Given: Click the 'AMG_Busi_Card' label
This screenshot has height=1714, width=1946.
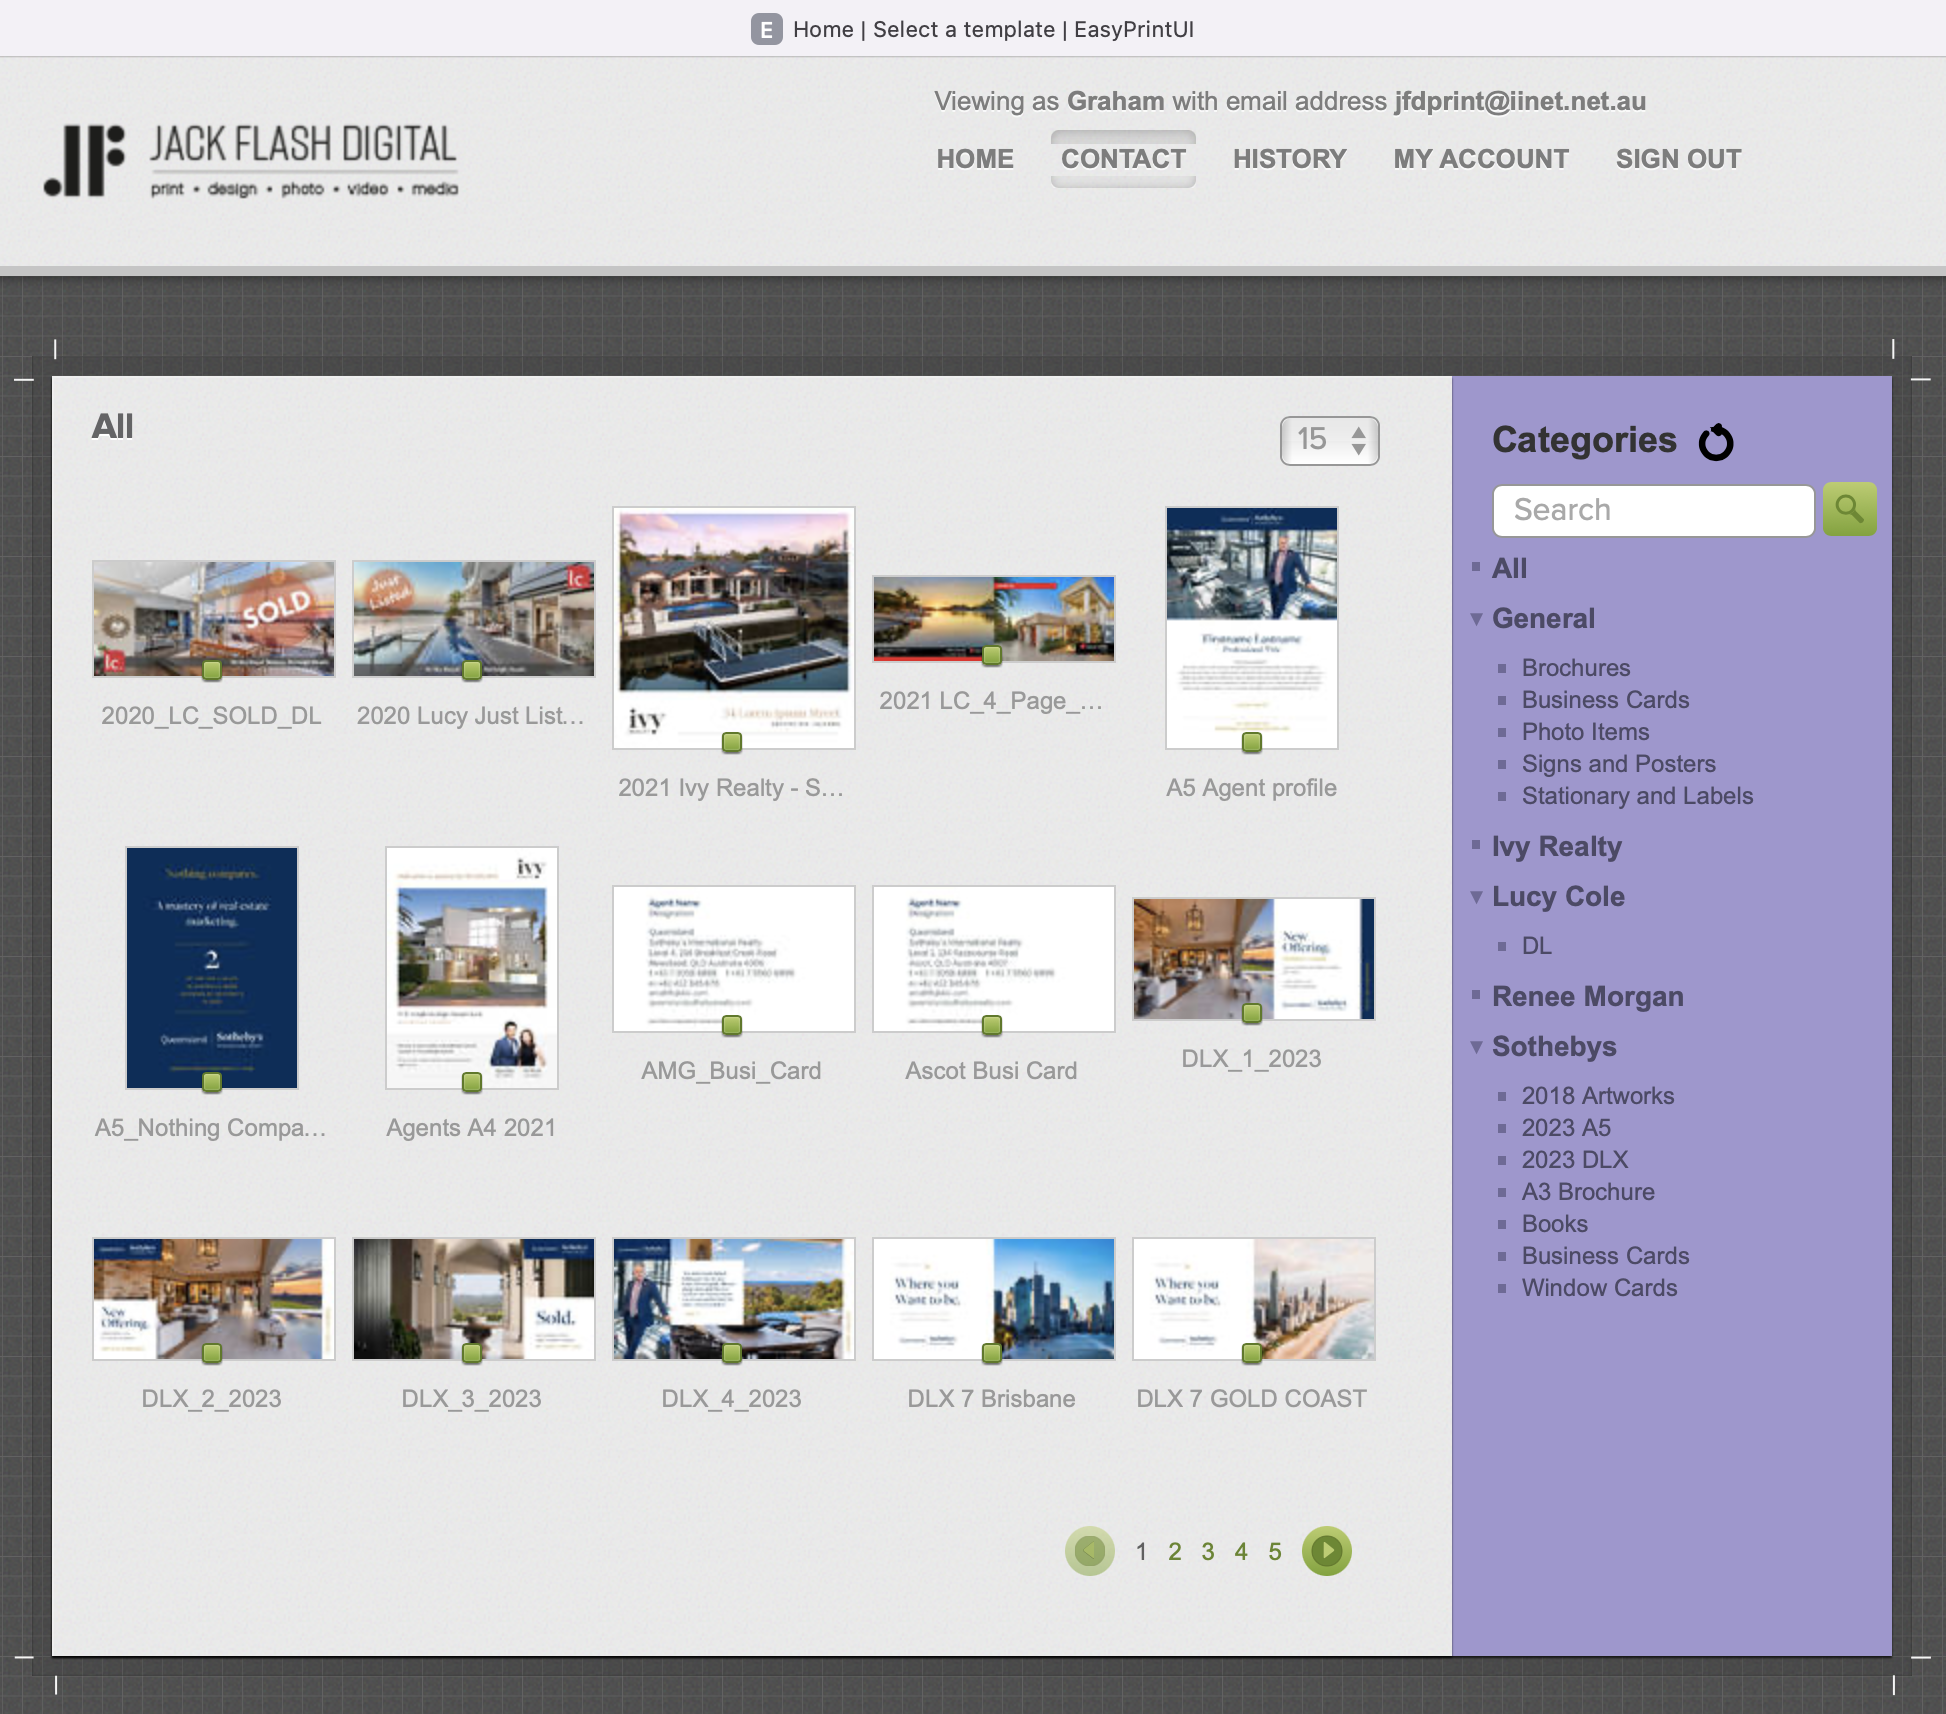Looking at the screenshot, I should (x=731, y=1071).
